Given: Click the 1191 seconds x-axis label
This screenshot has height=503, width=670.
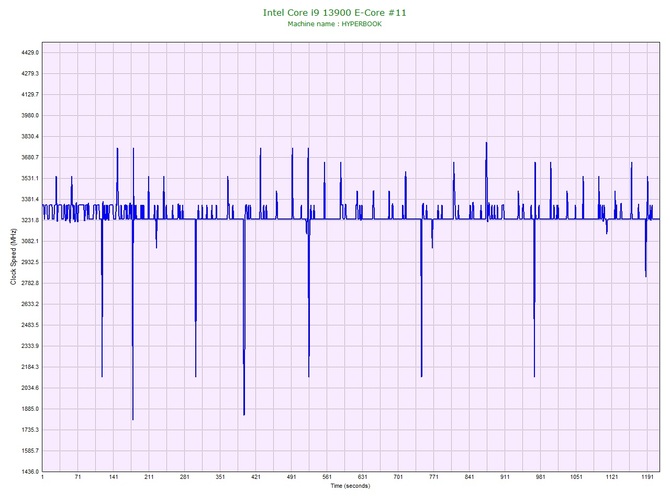Looking at the screenshot, I should tap(647, 477).
